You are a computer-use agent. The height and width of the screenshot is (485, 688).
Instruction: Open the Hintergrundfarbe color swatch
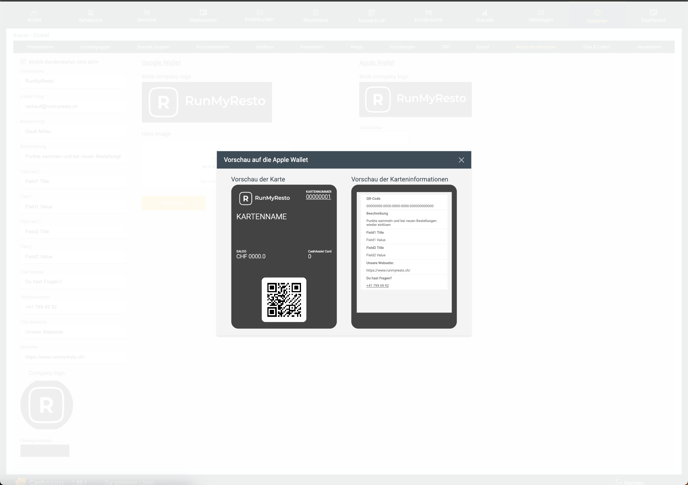click(x=45, y=450)
